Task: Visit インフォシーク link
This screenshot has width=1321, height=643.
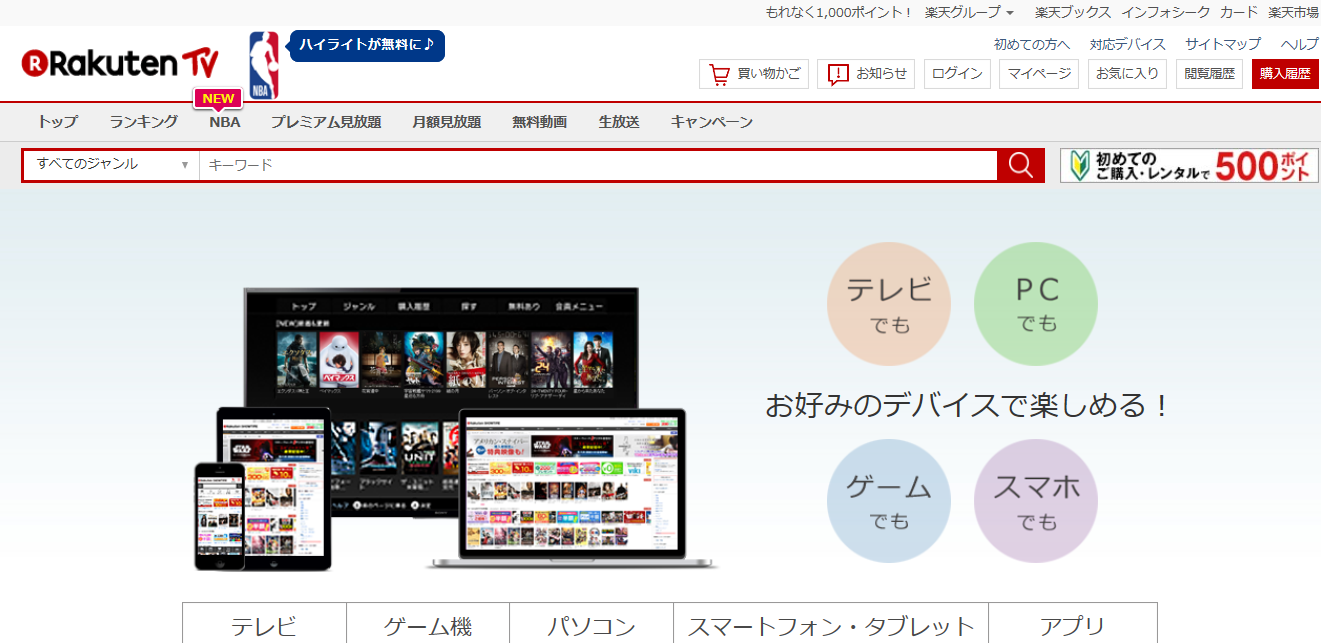Action: [1165, 12]
